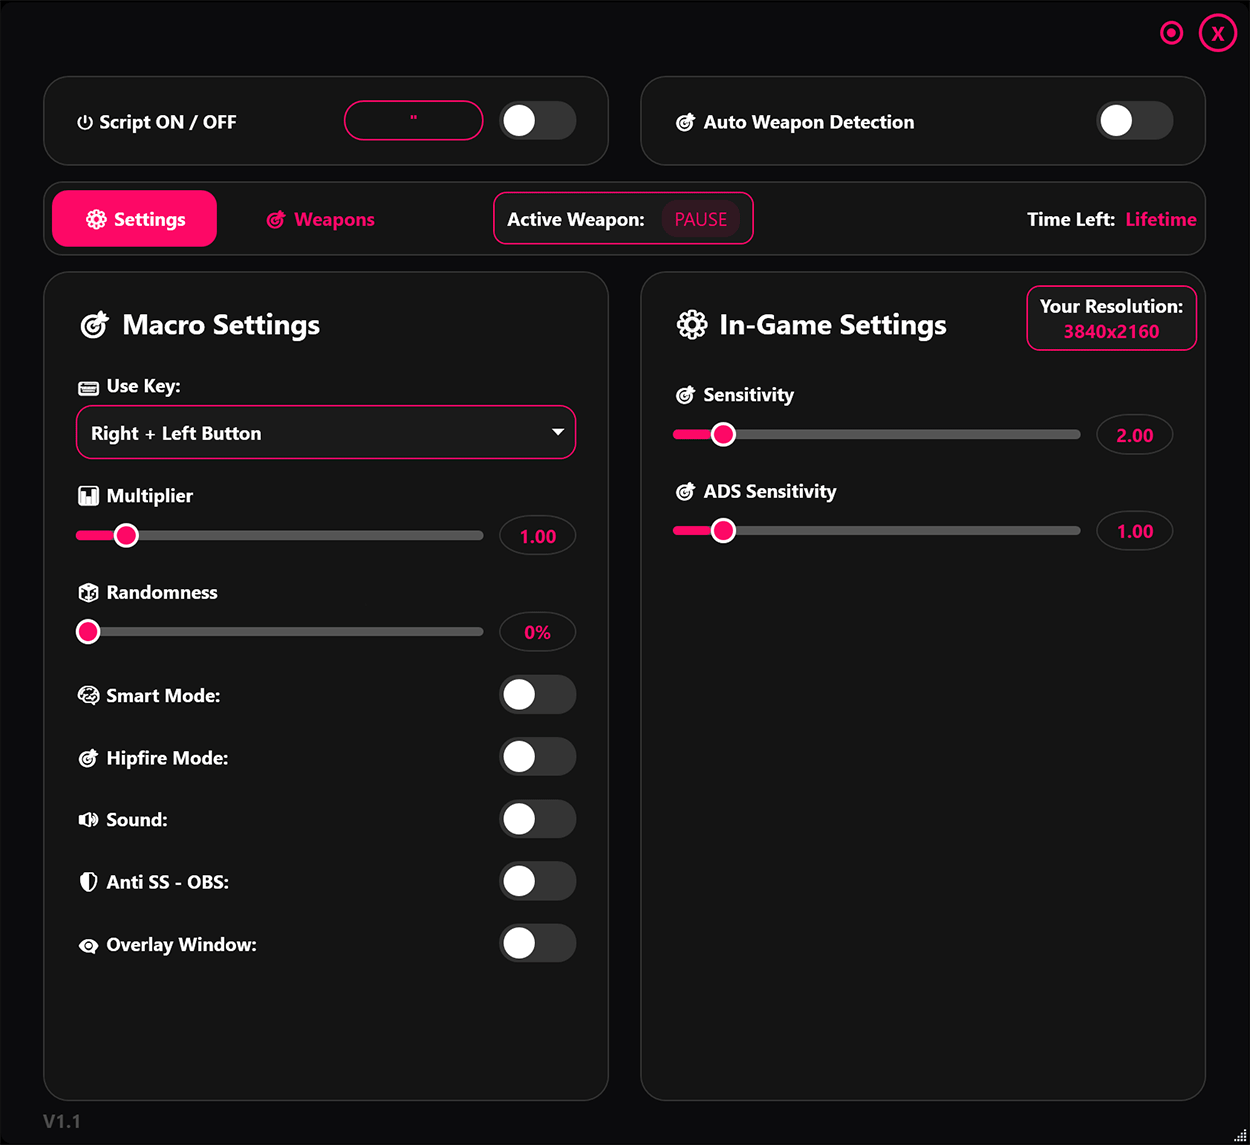The image size is (1250, 1145).
Task: Click the keyboard icon beside Use Key
Action: tap(88, 386)
